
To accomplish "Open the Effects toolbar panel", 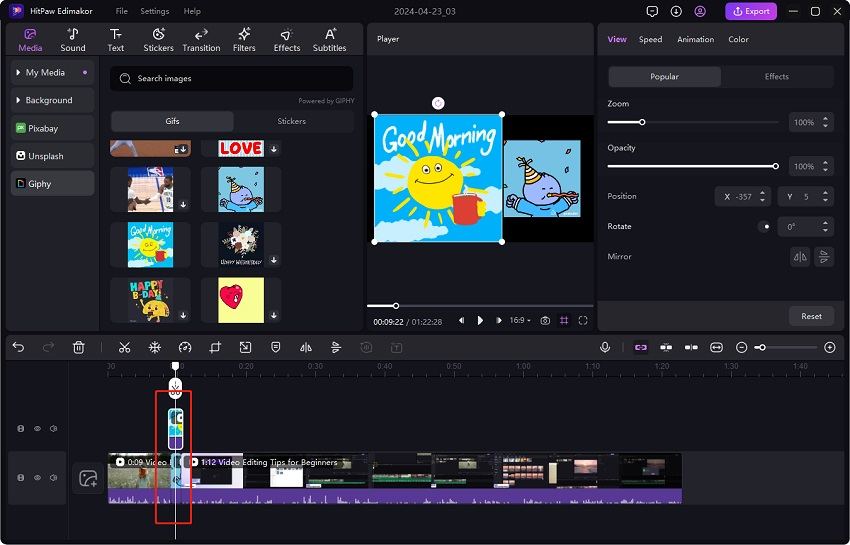I will click(x=287, y=40).
